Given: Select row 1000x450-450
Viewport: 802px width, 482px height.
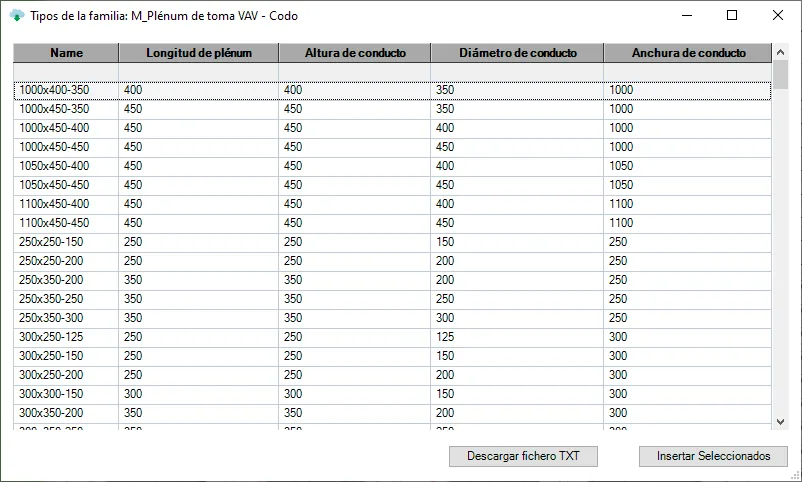Looking at the screenshot, I should pyautogui.click(x=392, y=147).
